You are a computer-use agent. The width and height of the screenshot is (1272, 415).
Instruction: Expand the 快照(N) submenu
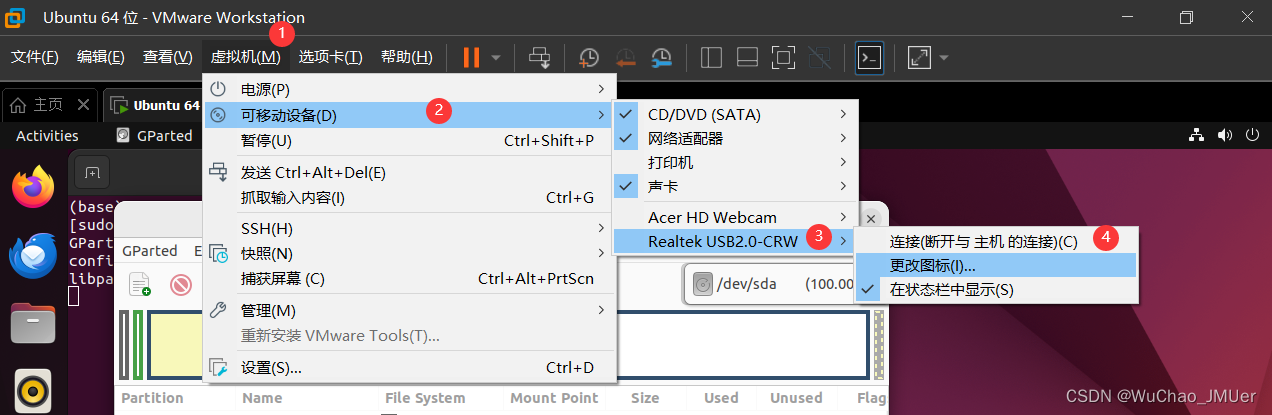[x=409, y=254]
